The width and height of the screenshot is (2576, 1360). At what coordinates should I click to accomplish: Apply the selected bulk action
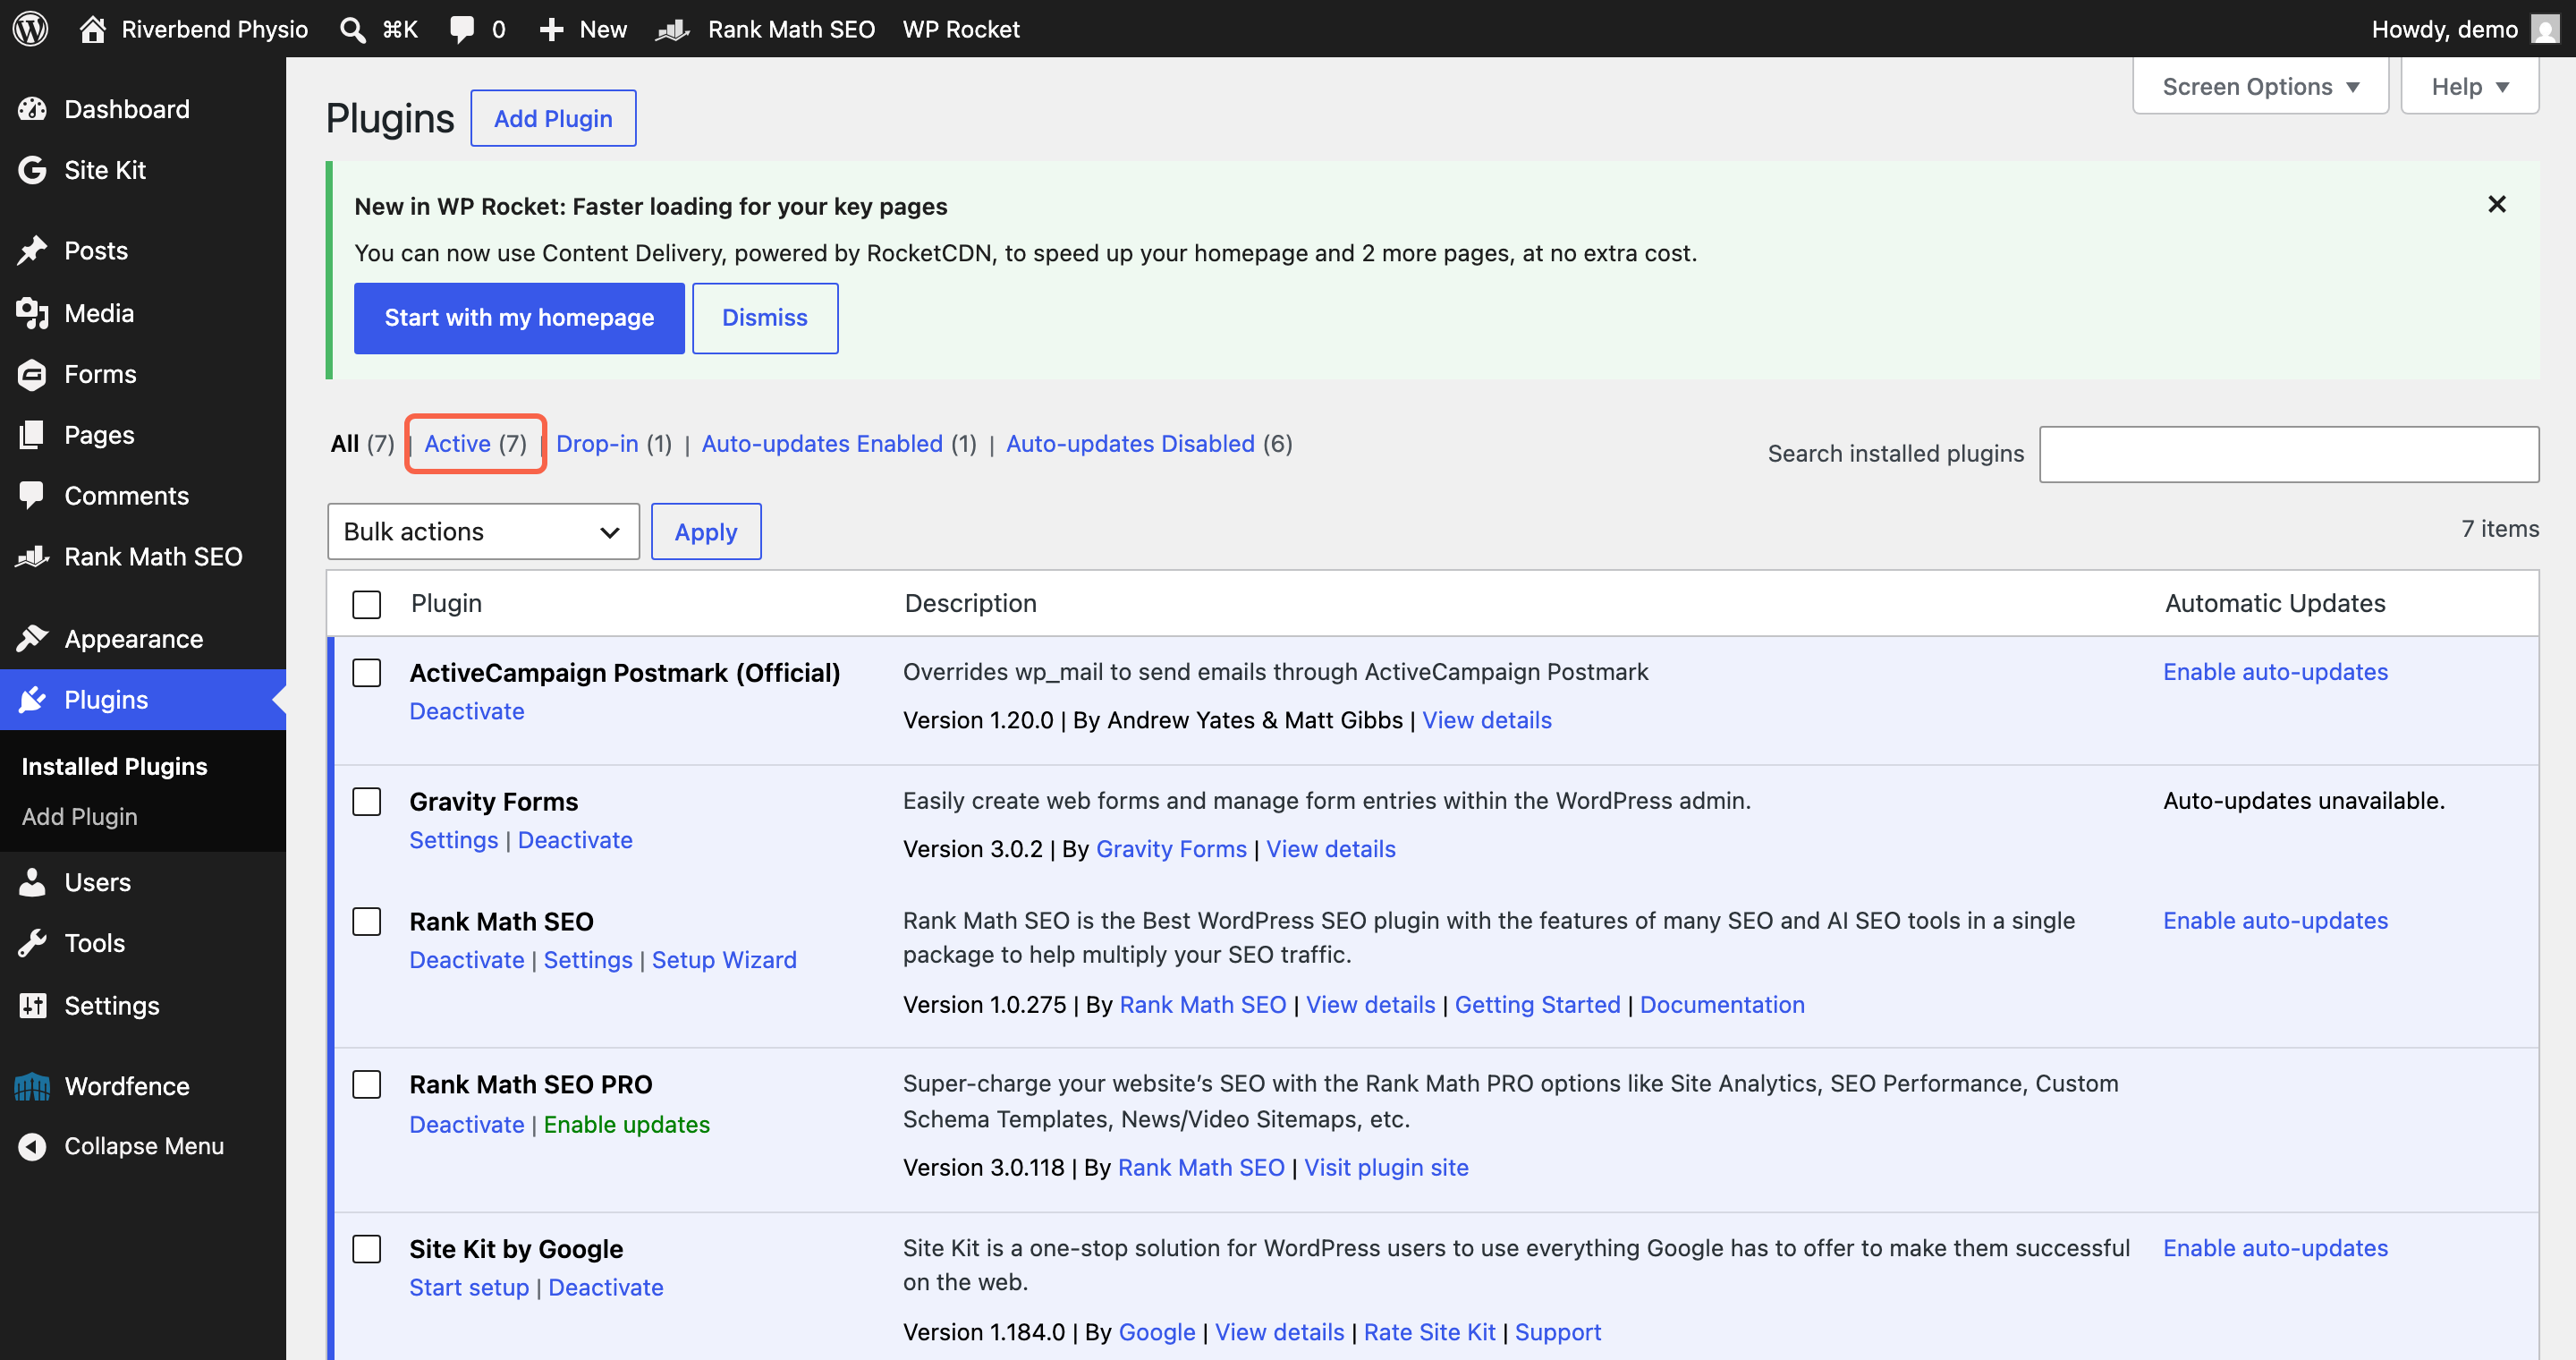click(706, 531)
